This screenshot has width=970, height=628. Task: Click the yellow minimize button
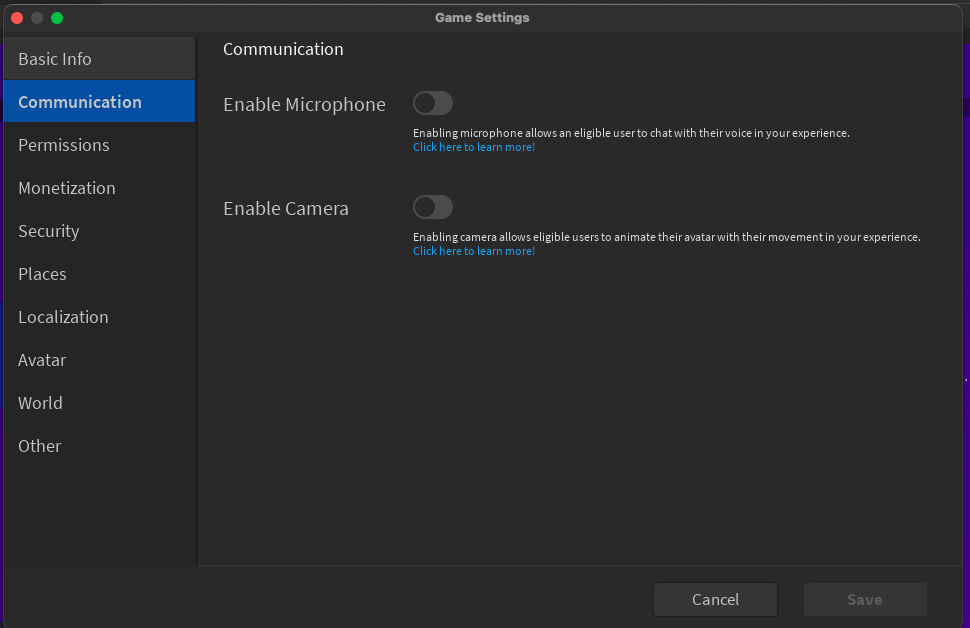(37, 17)
